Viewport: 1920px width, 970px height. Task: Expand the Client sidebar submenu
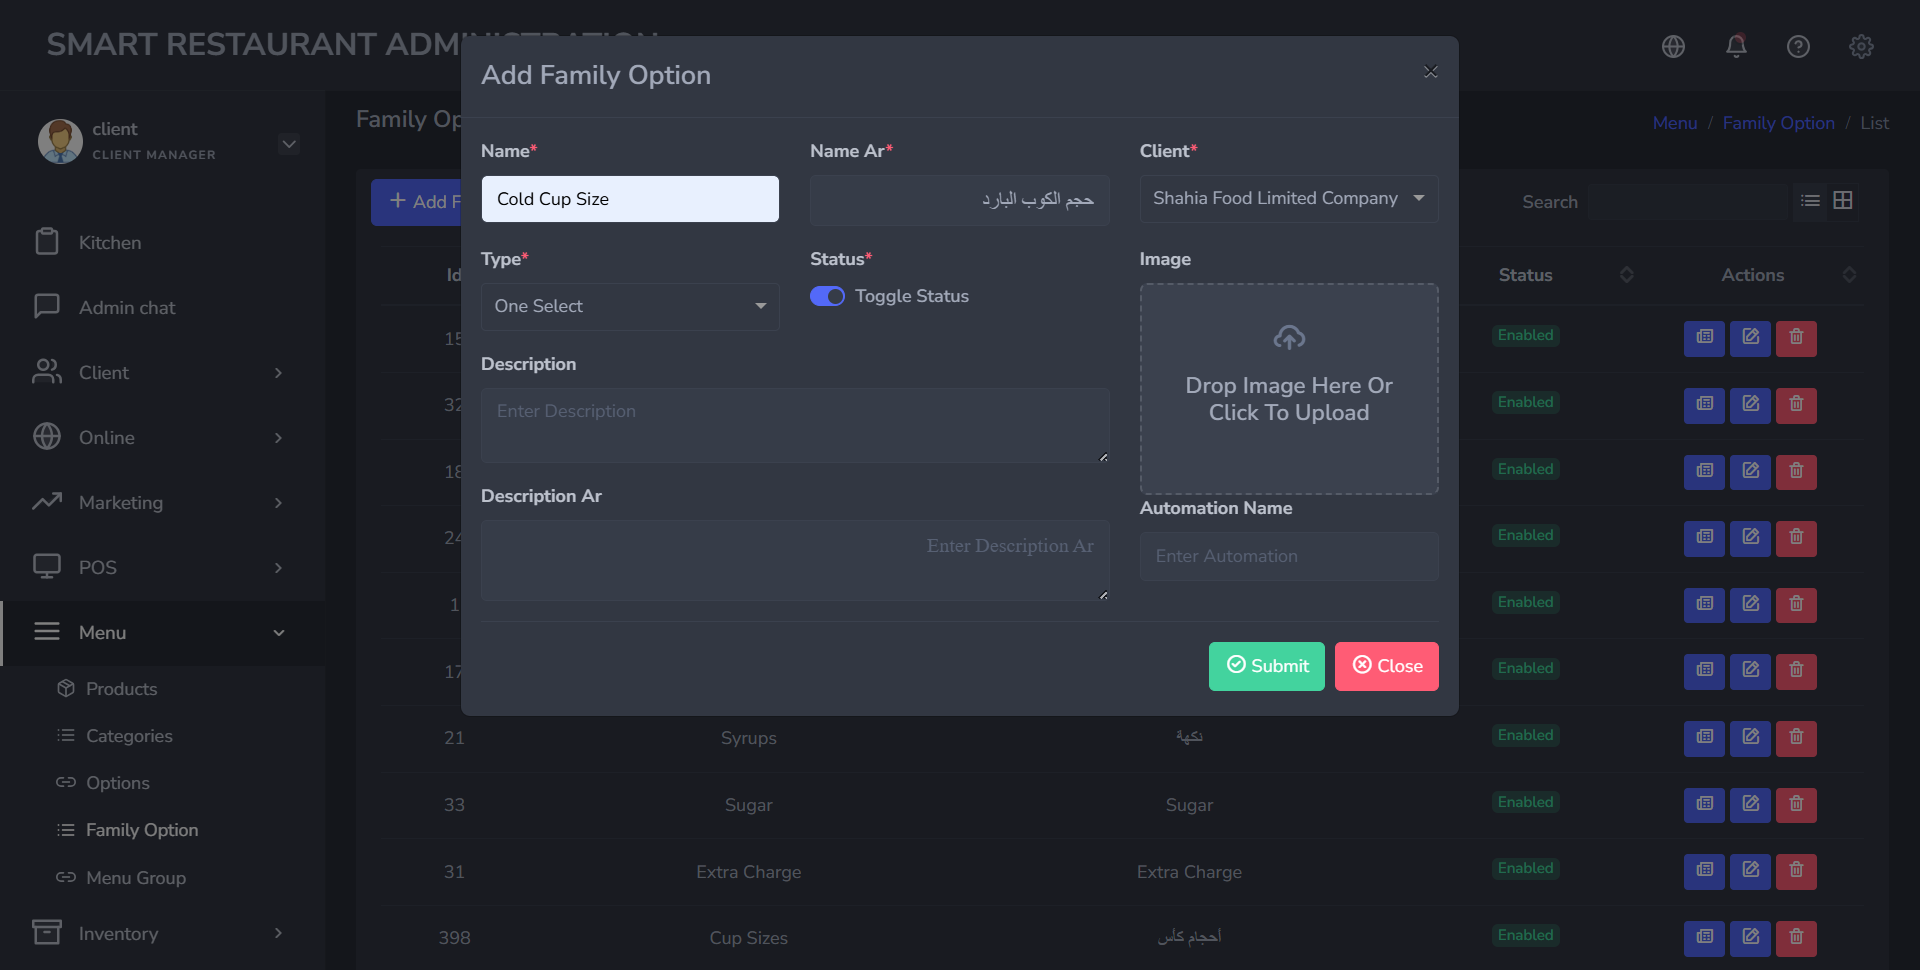(x=278, y=373)
